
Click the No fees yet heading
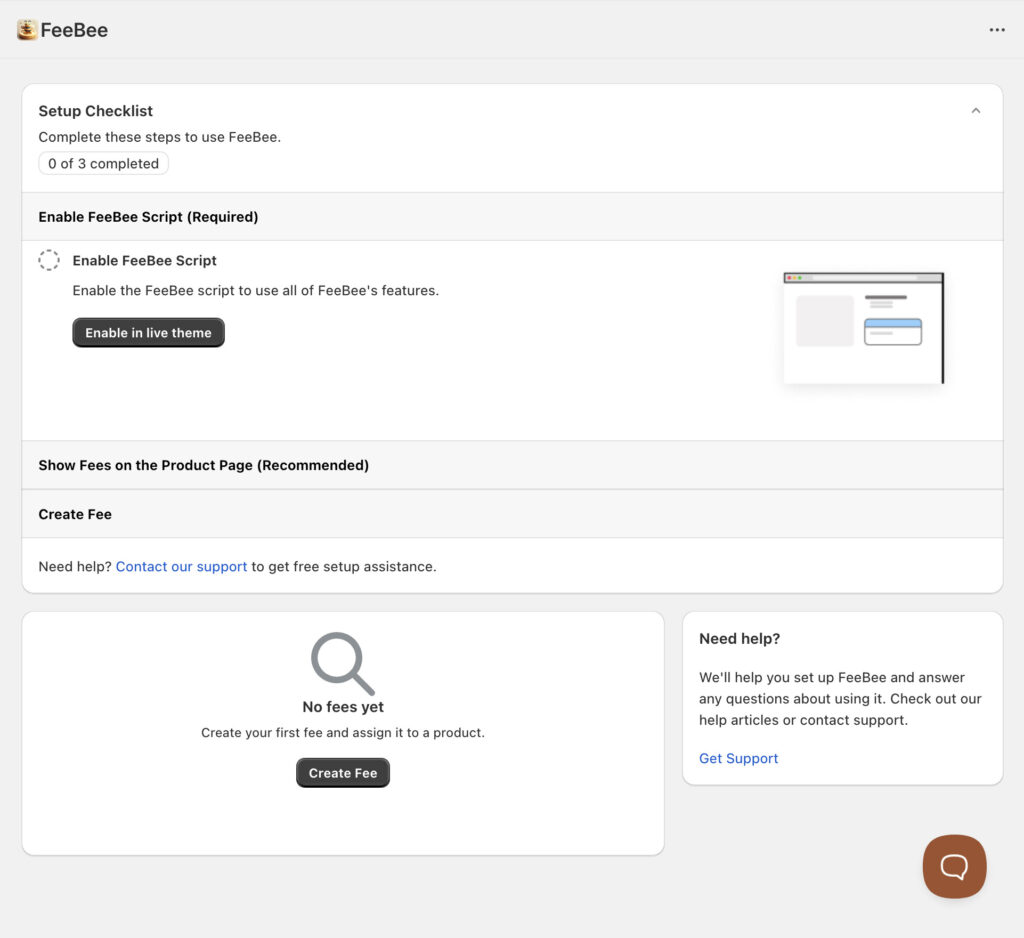342,706
